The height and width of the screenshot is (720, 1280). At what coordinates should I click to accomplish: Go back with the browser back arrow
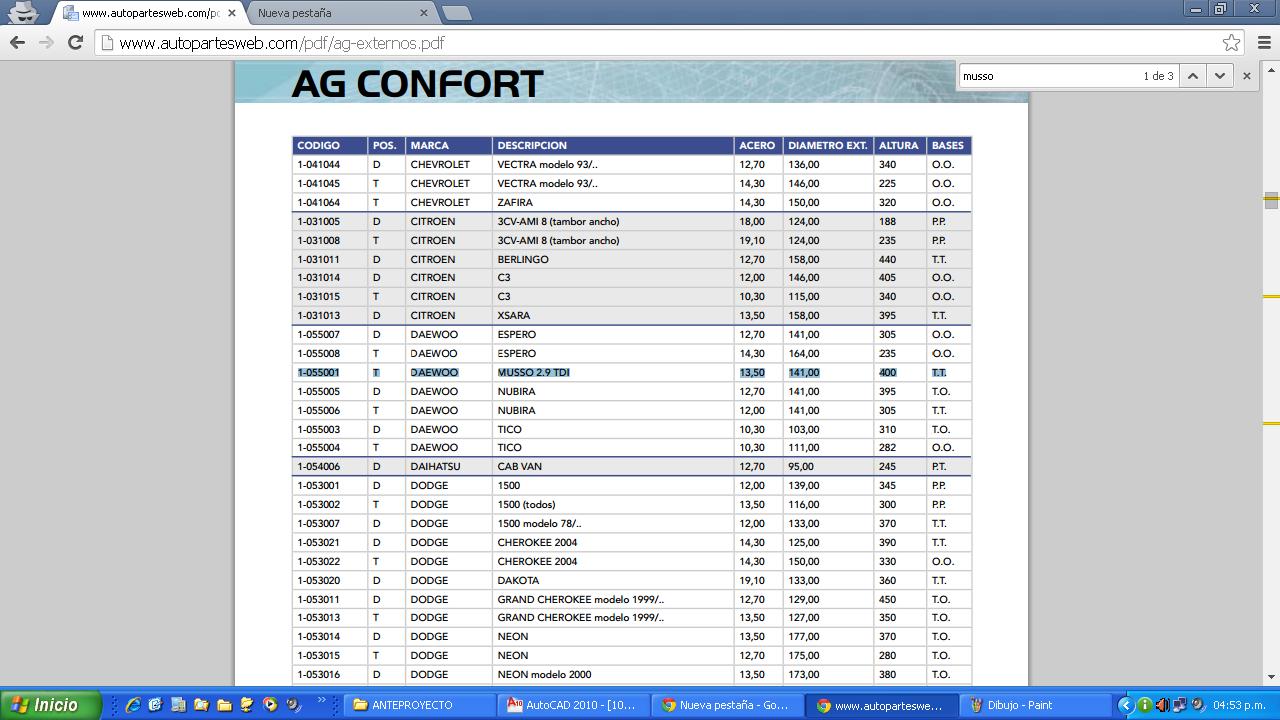coord(17,43)
